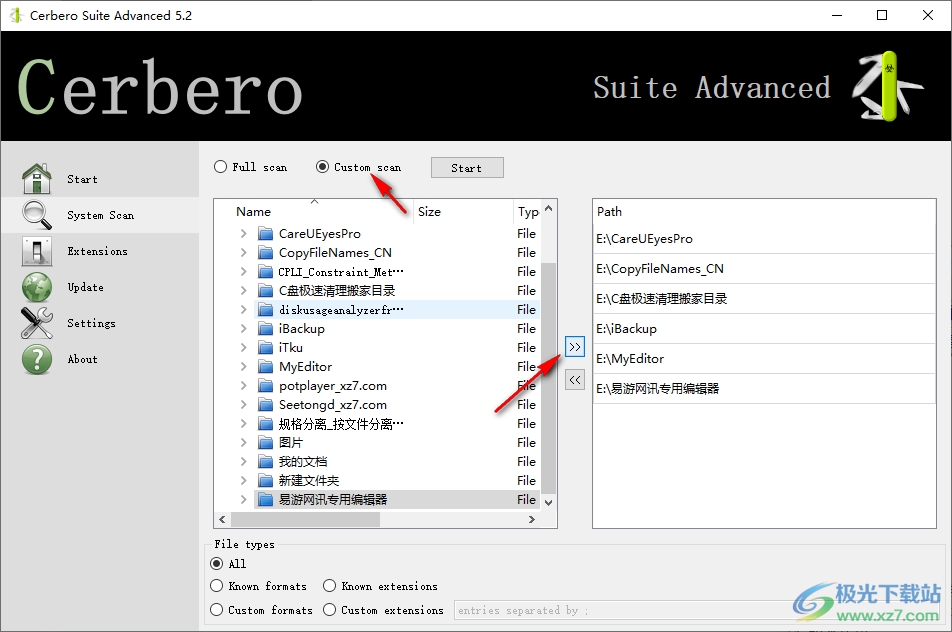
Task: Select the Custom scan radio button
Action: tap(322, 167)
